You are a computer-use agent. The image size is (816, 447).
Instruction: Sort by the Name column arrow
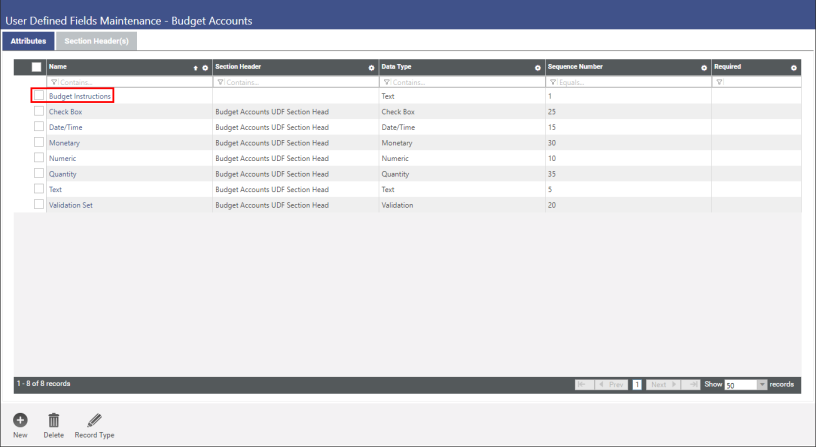click(x=195, y=68)
